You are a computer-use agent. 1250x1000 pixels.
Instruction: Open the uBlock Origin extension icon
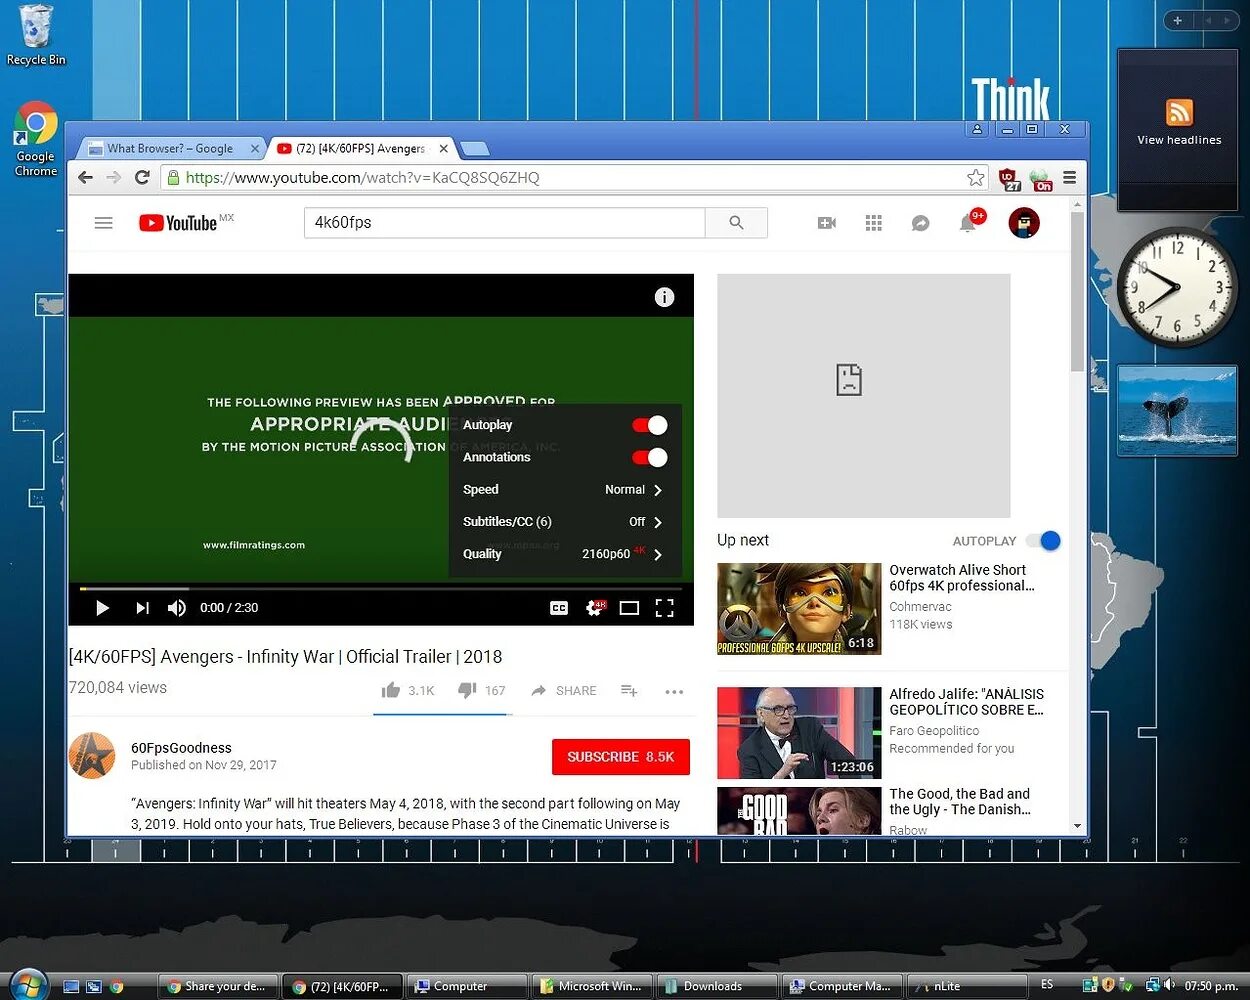click(1010, 179)
